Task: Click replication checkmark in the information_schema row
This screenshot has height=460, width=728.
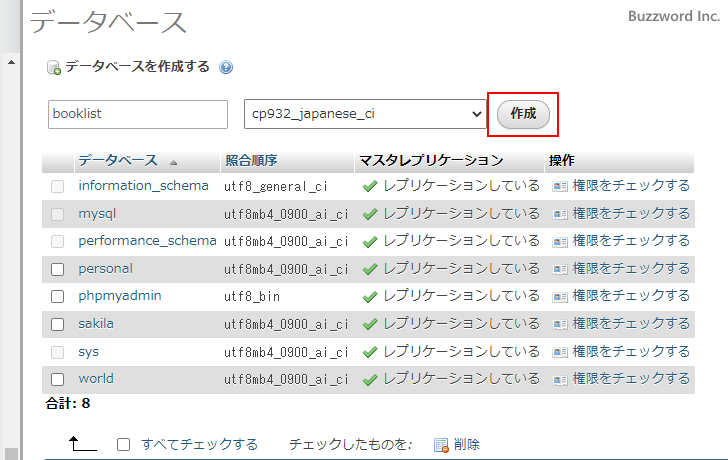Action: click(370, 187)
